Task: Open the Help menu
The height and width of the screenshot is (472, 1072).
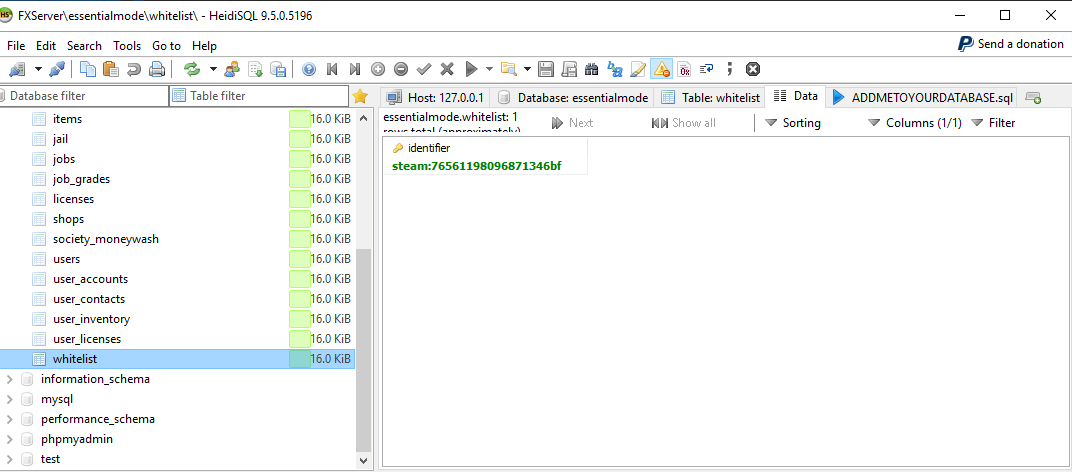Action: 204,46
